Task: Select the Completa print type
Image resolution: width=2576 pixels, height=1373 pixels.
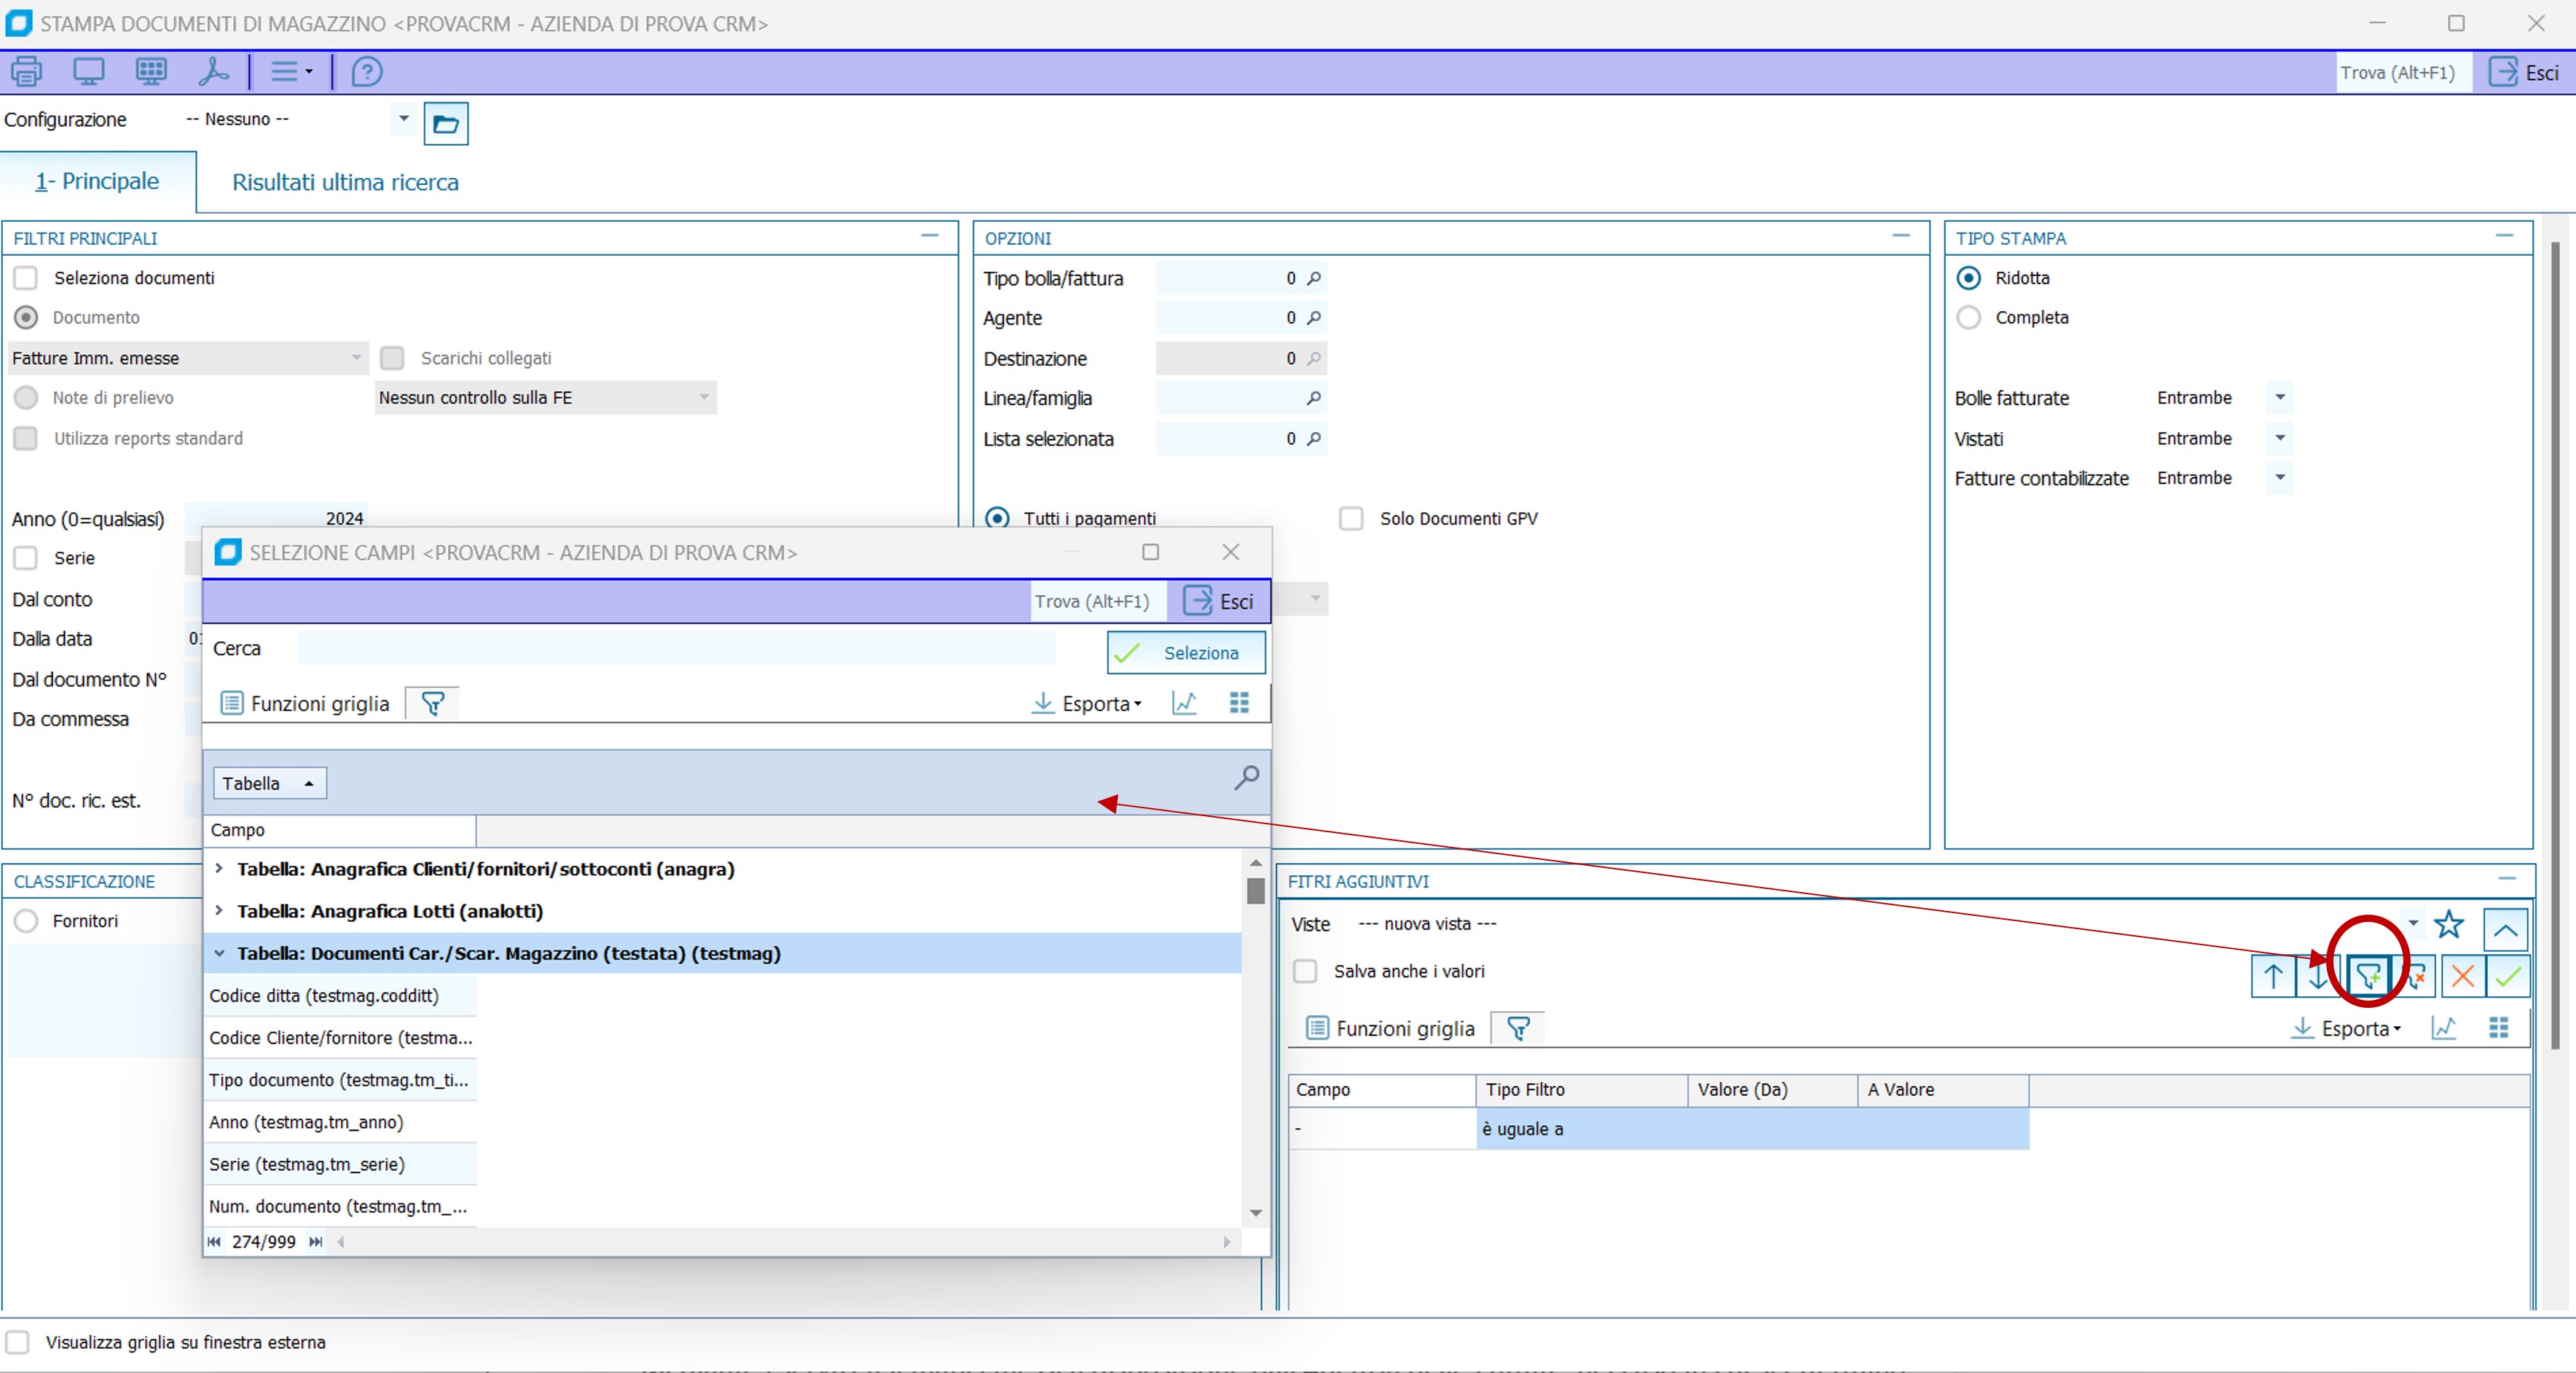Action: point(1968,318)
